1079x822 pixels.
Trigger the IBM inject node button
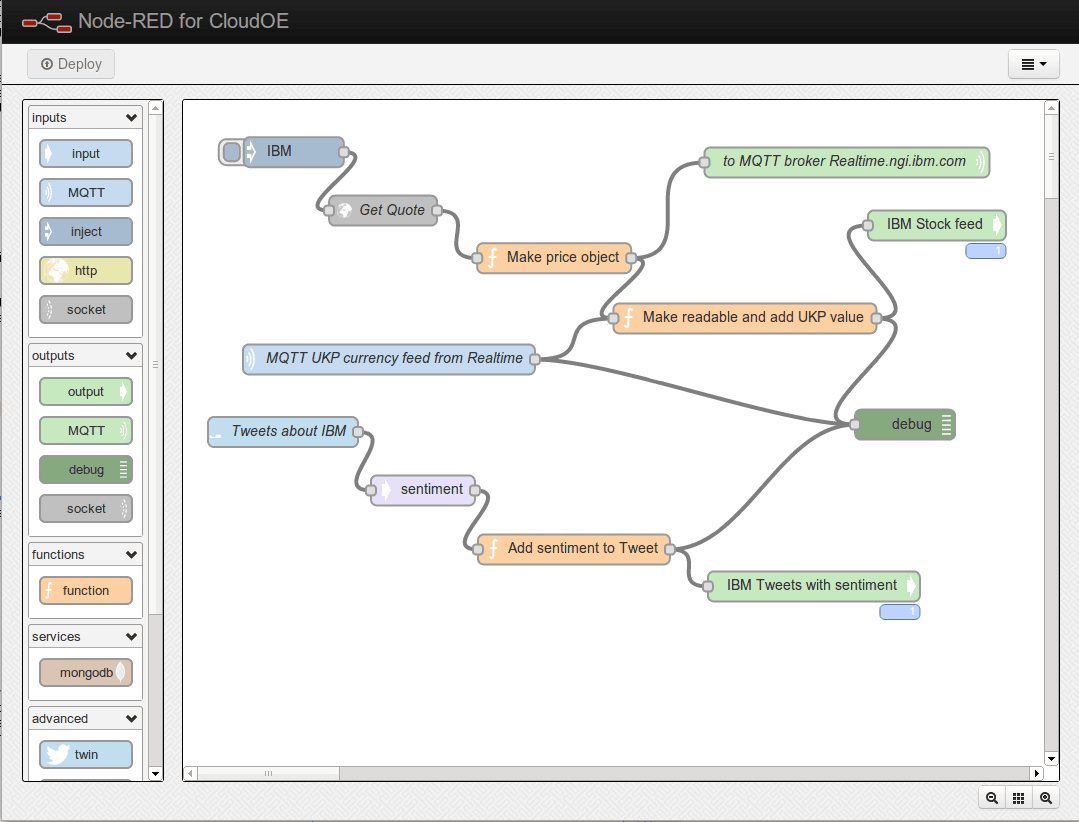232,152
